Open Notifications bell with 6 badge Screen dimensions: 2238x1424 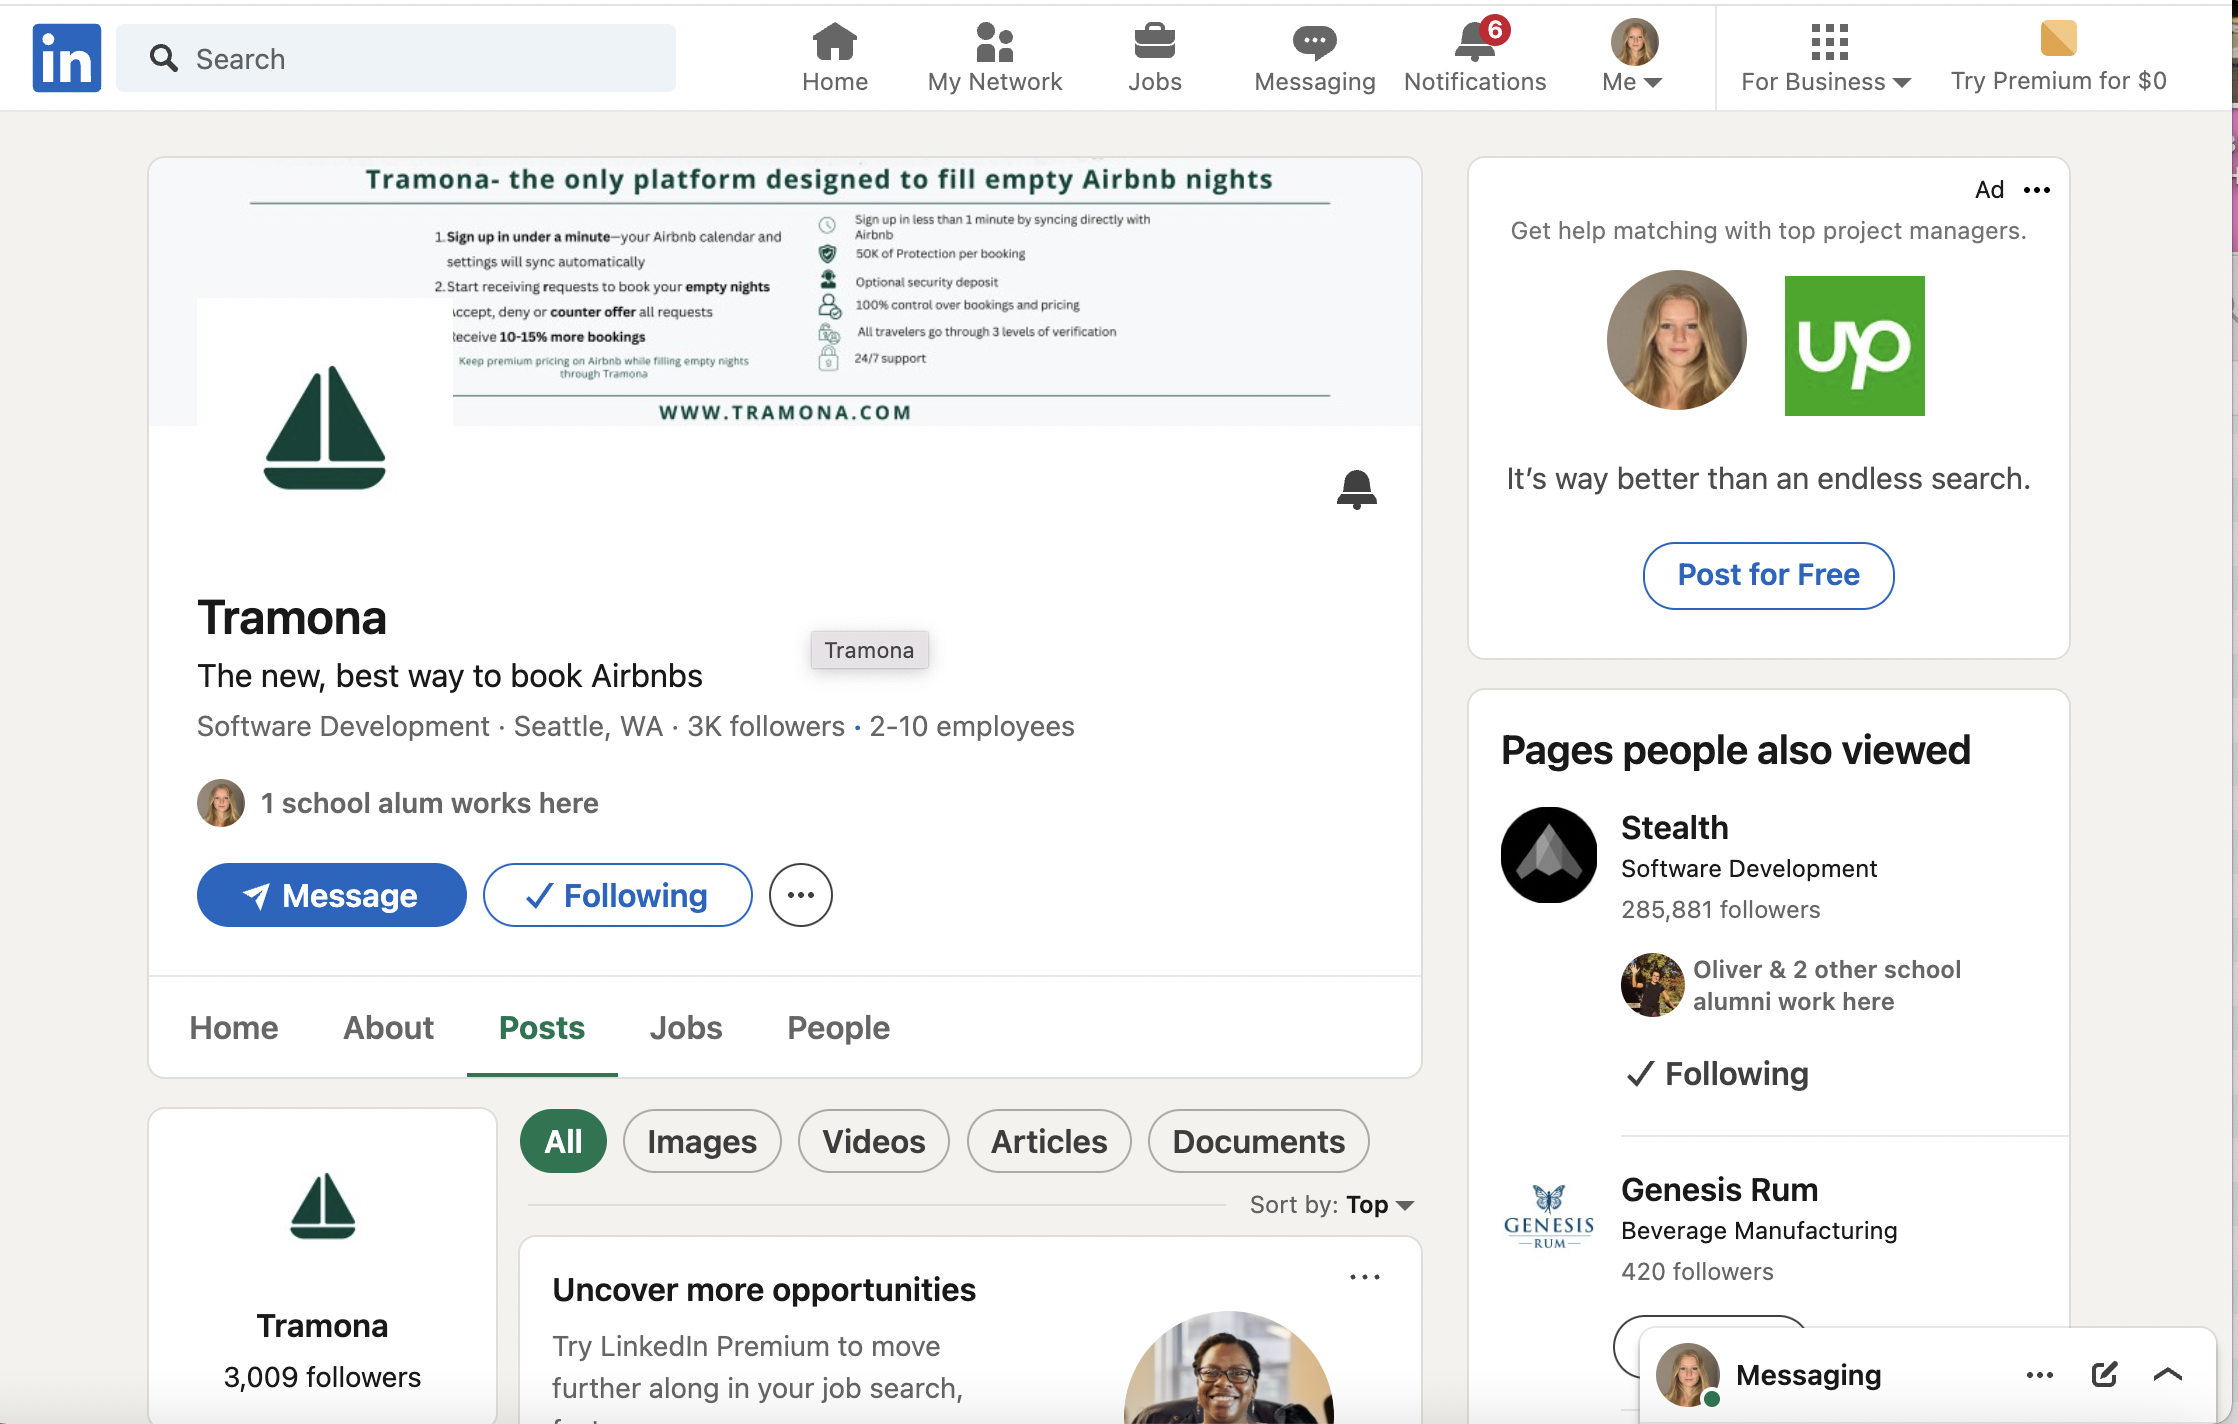(1475, 58)
